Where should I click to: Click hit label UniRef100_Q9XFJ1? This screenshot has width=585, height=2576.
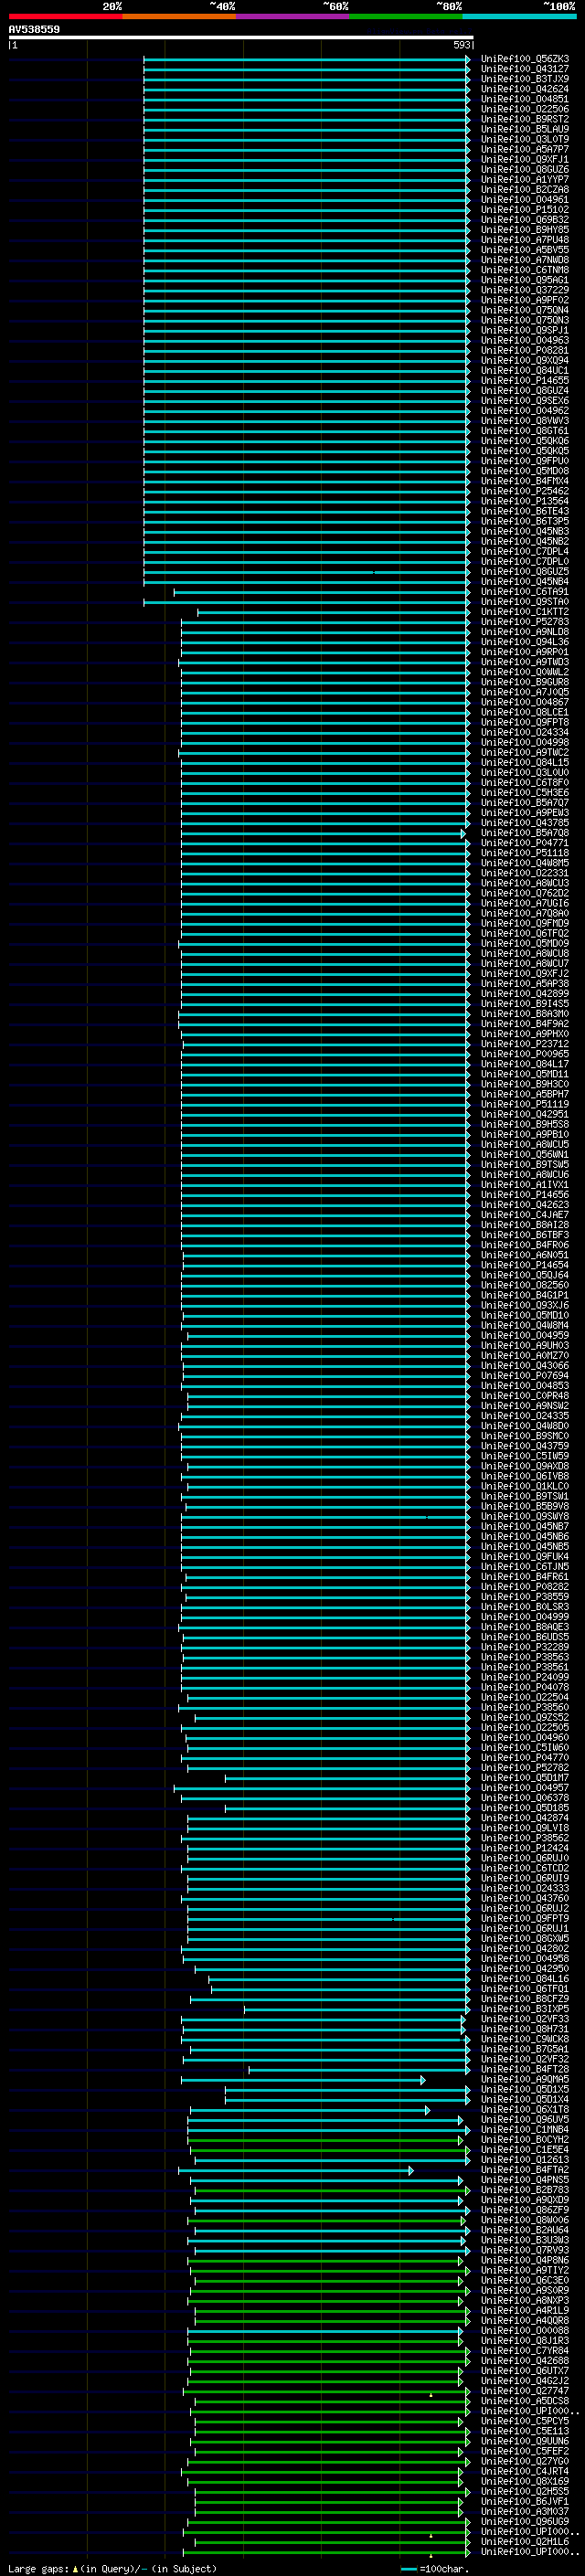coord(525,160)
